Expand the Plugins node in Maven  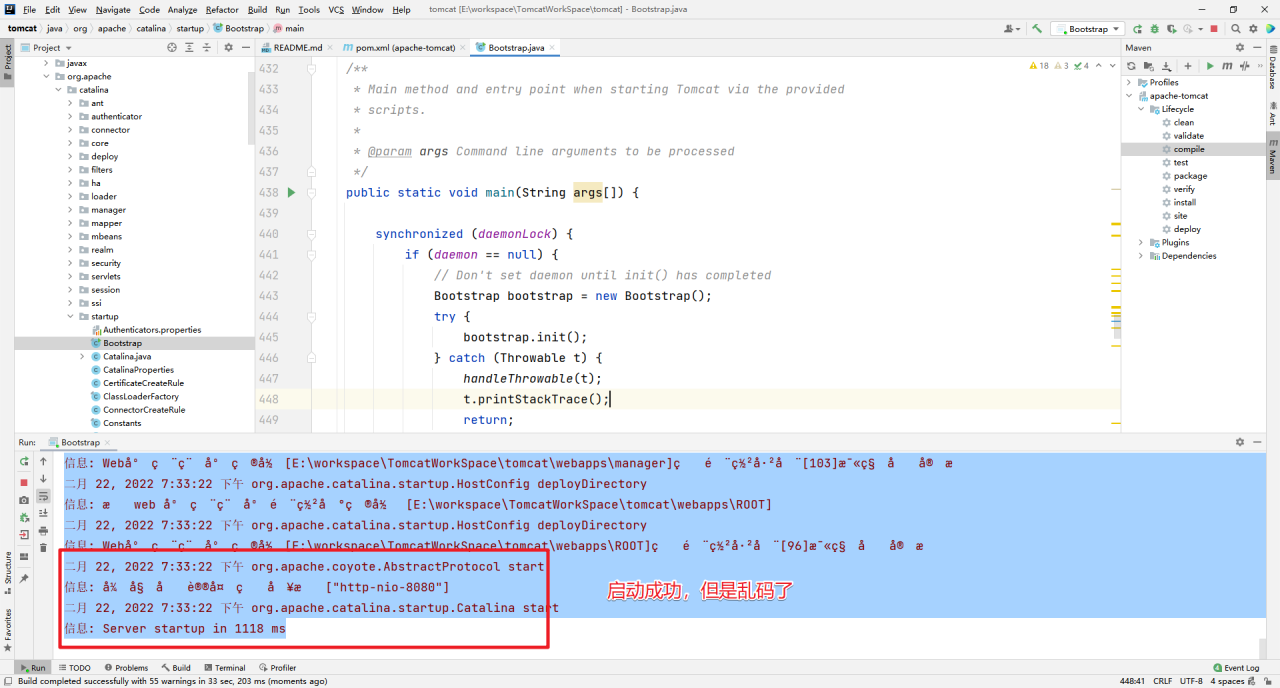point(1141,242)
